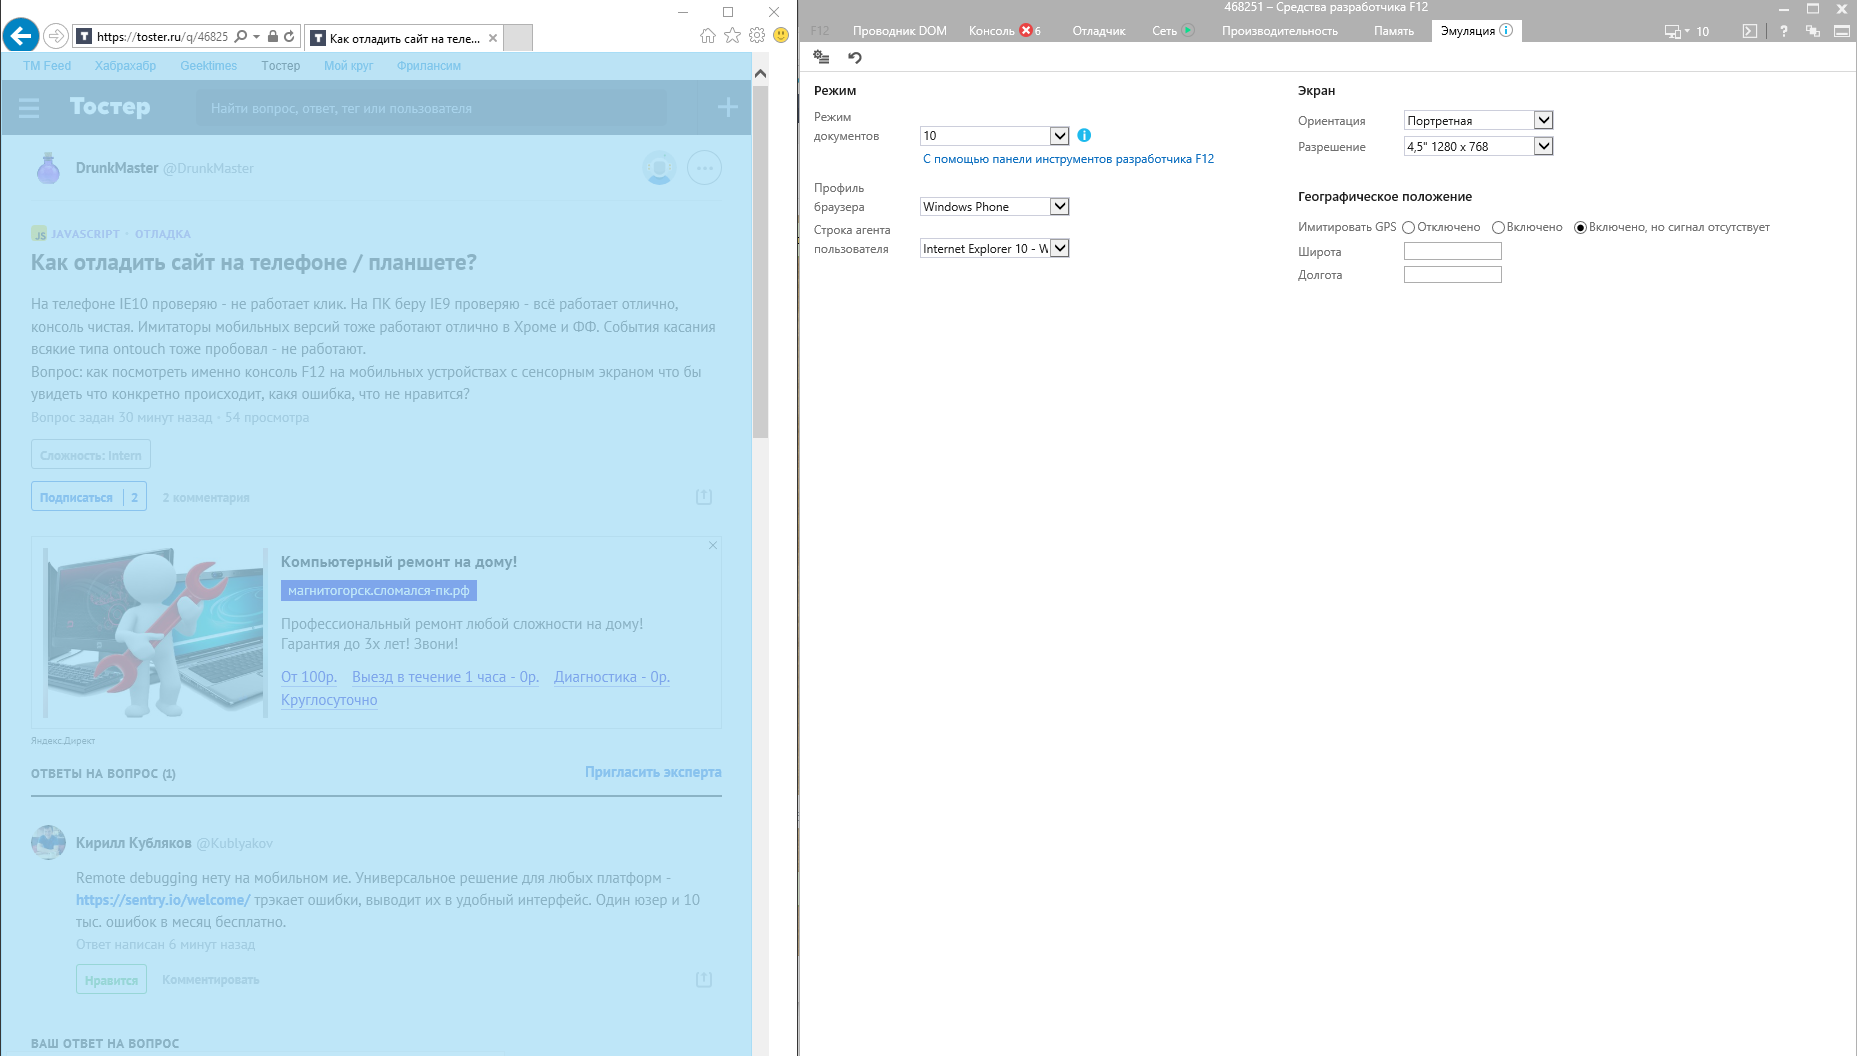Click the Пригласить эксперта link

(x=653, y=772)
